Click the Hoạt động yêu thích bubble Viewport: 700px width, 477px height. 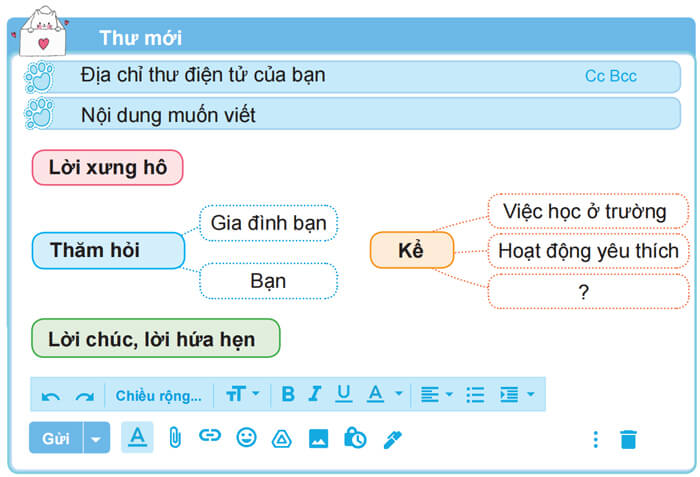(x=588, y=251)
